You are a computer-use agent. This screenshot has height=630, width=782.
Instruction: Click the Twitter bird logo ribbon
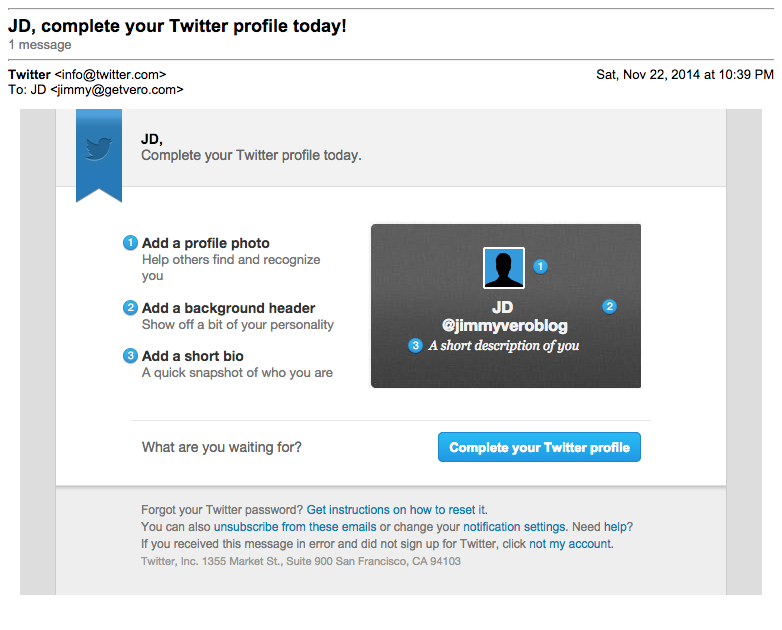pyautogui.click(x=98, y=150)
